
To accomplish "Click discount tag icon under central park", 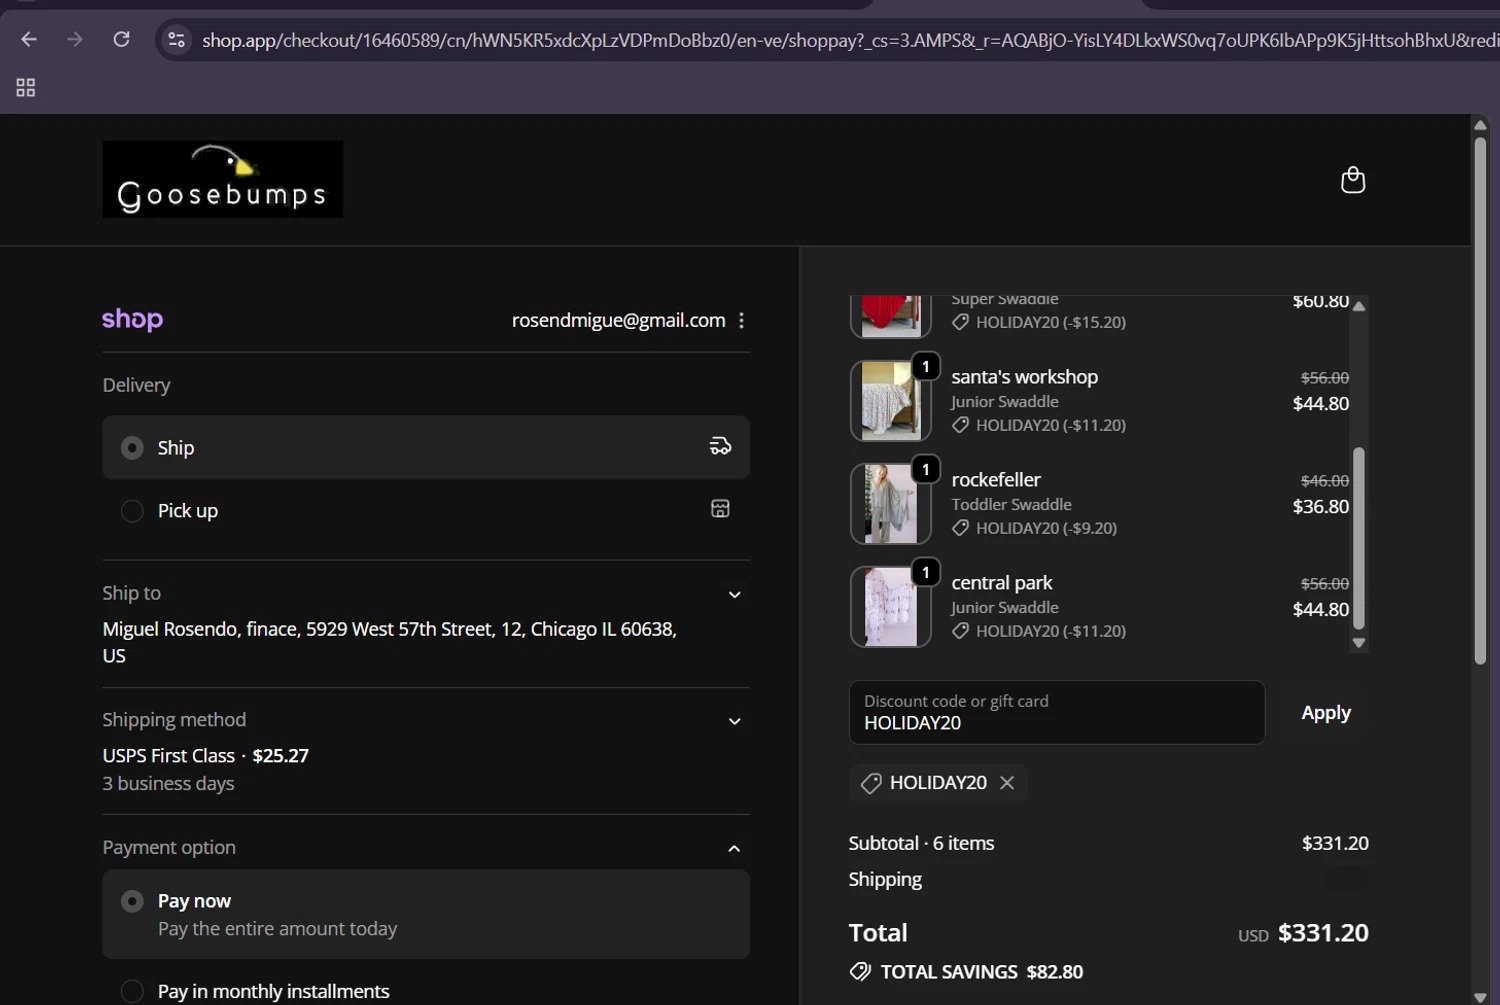I will (960, 631).
